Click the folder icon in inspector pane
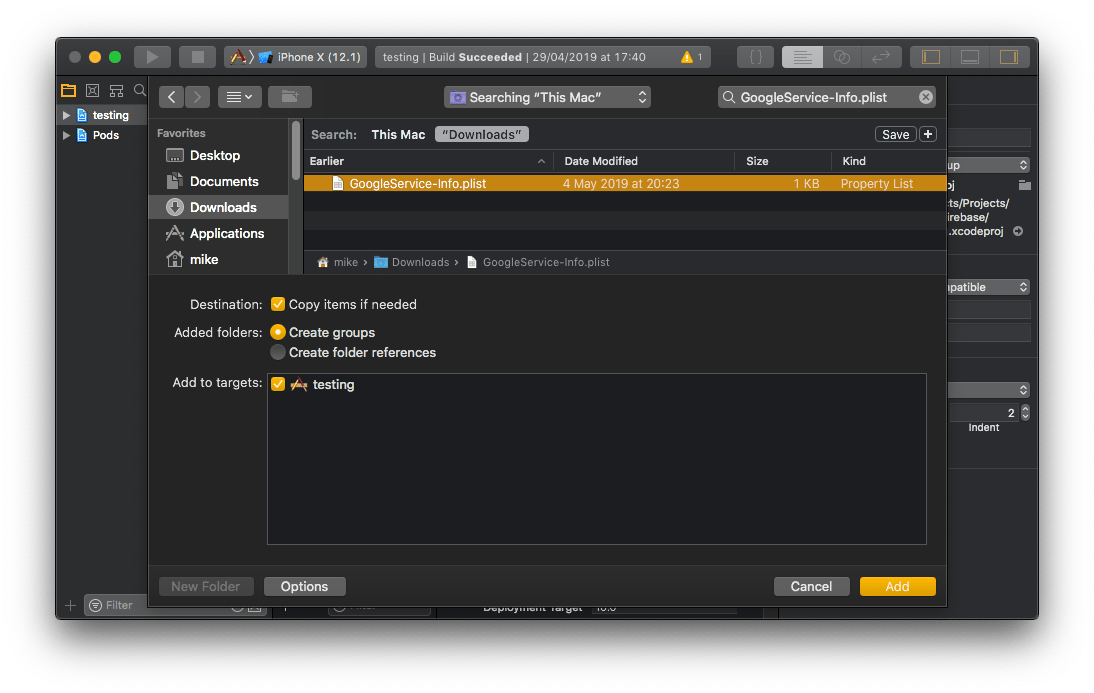This screenshot has width=1094, height=693. 1024,185
